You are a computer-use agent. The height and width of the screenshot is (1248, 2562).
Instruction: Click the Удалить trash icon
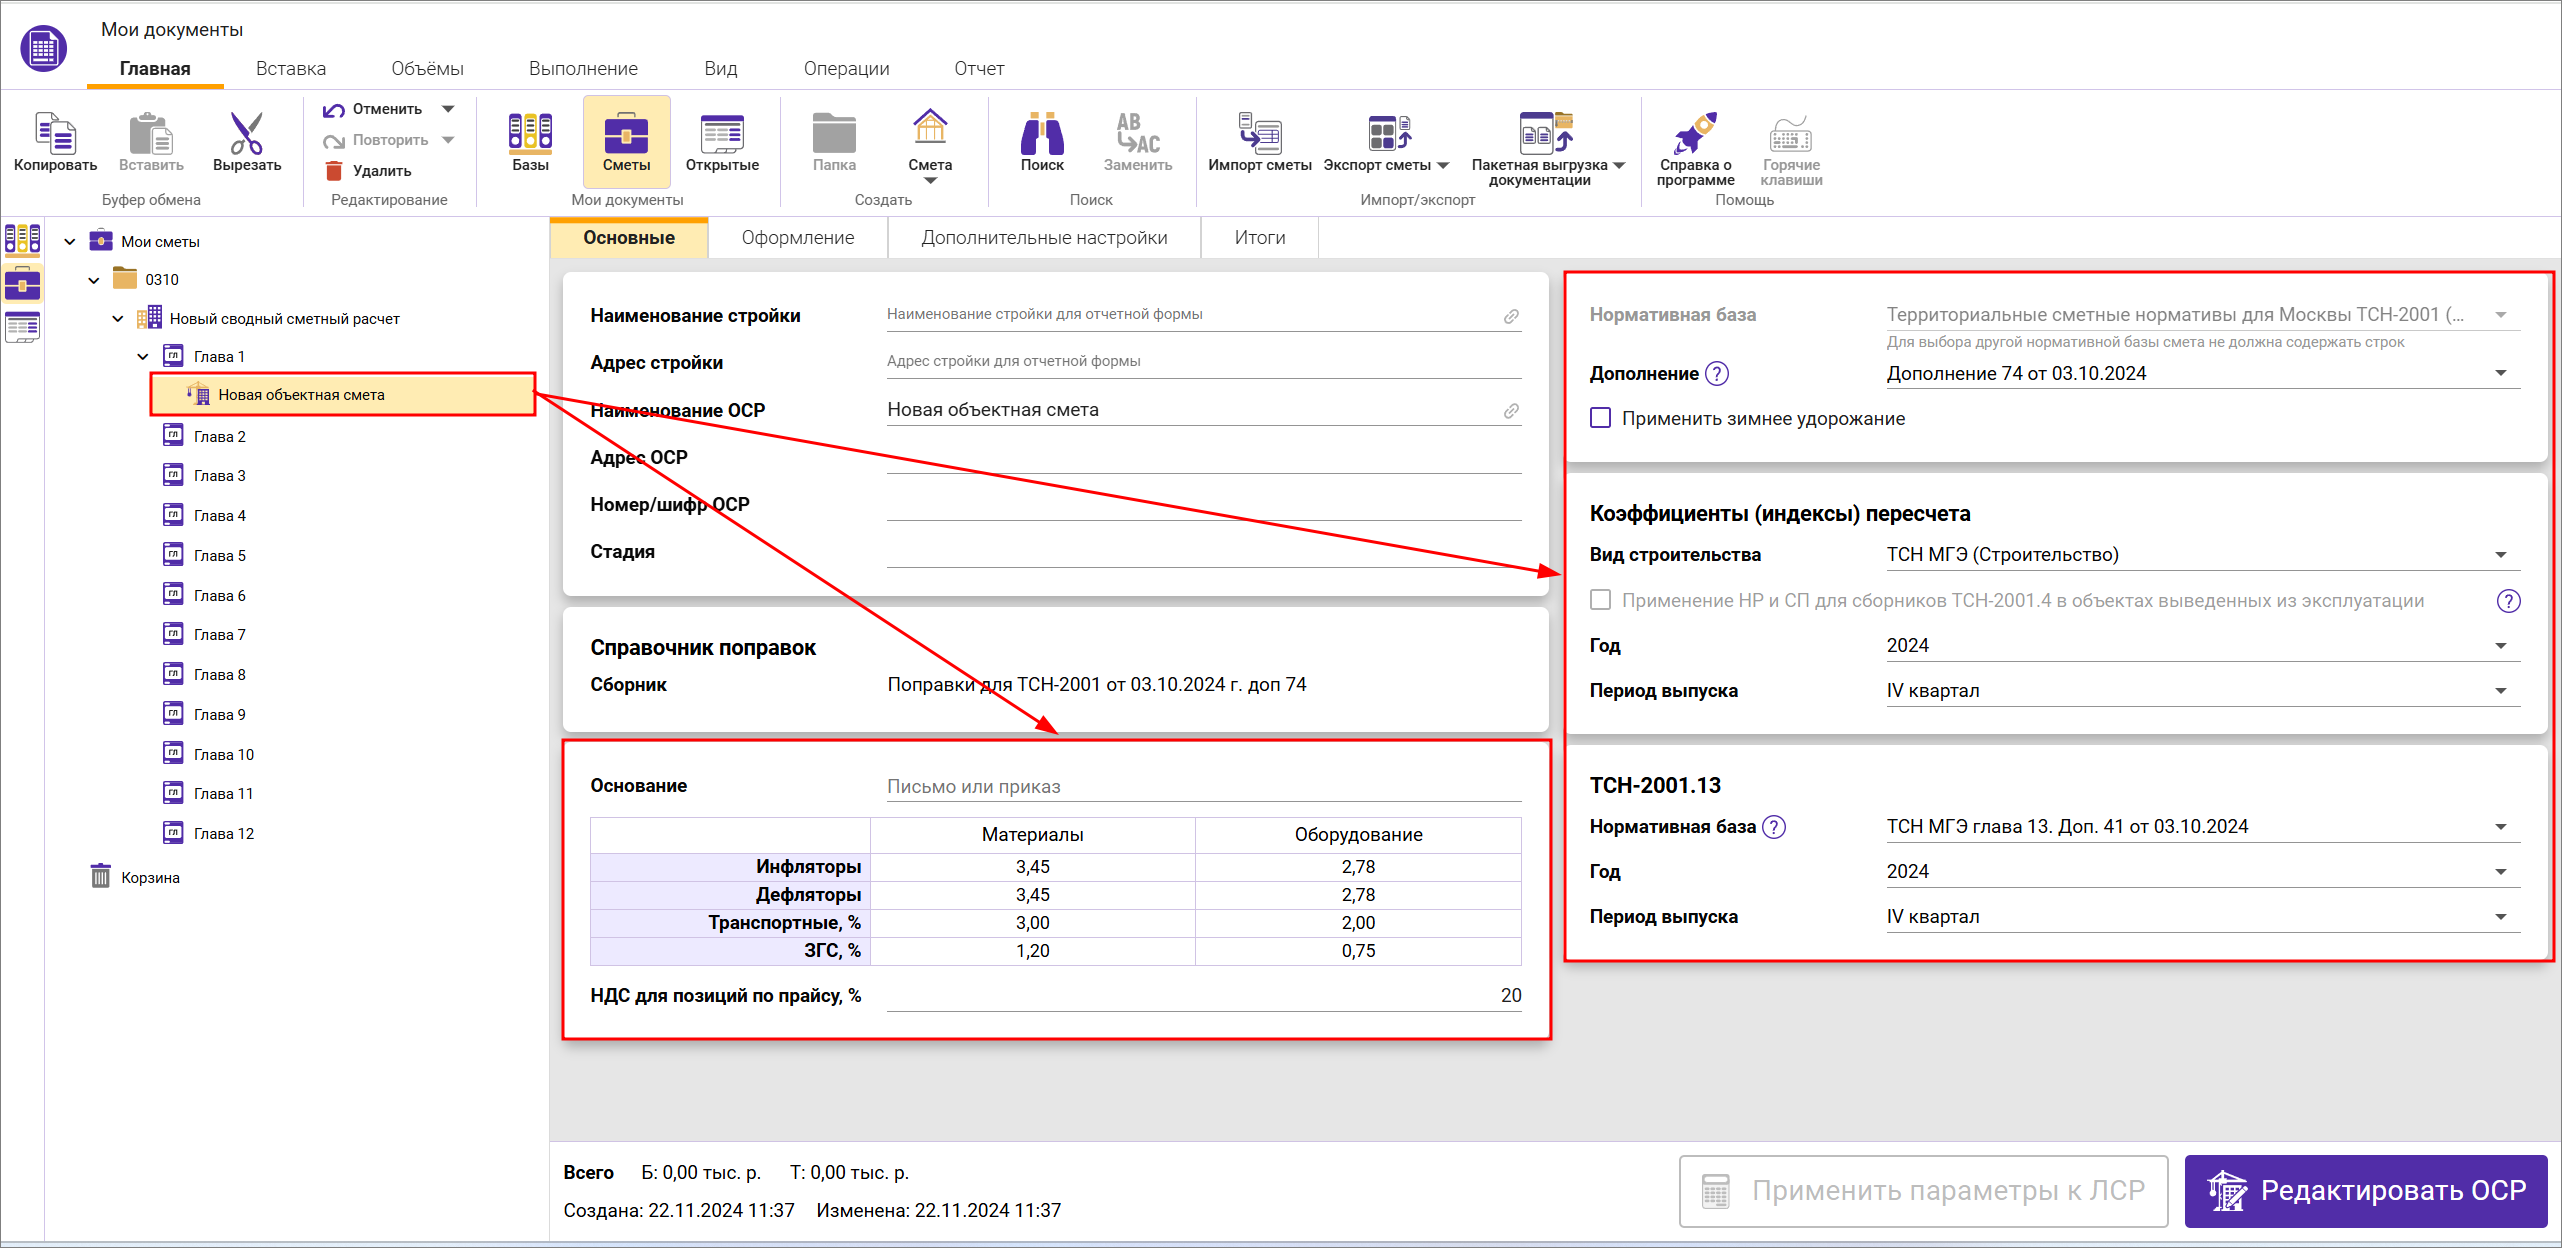(x=335, y=171)
